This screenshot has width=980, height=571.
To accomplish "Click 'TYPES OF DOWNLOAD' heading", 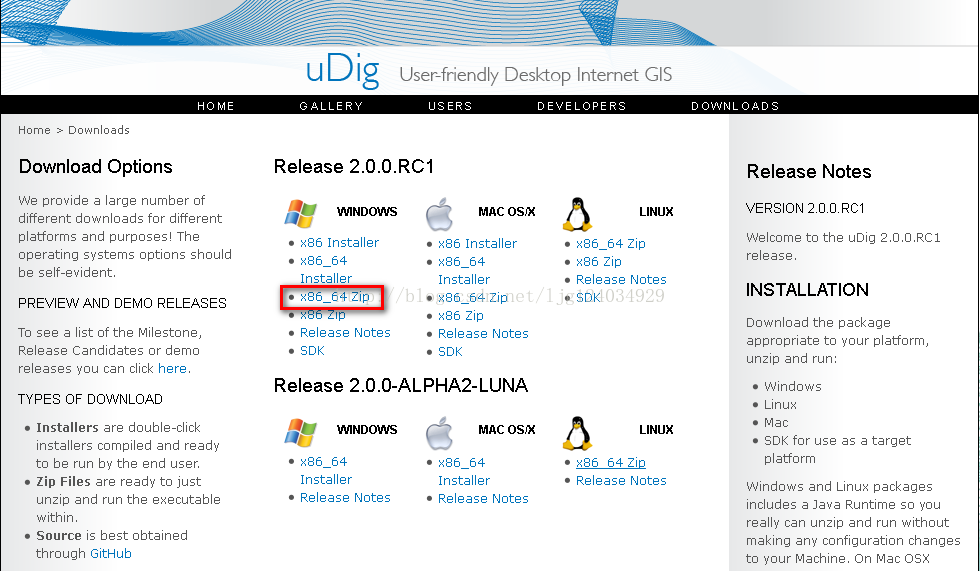I will coord(90,399).
